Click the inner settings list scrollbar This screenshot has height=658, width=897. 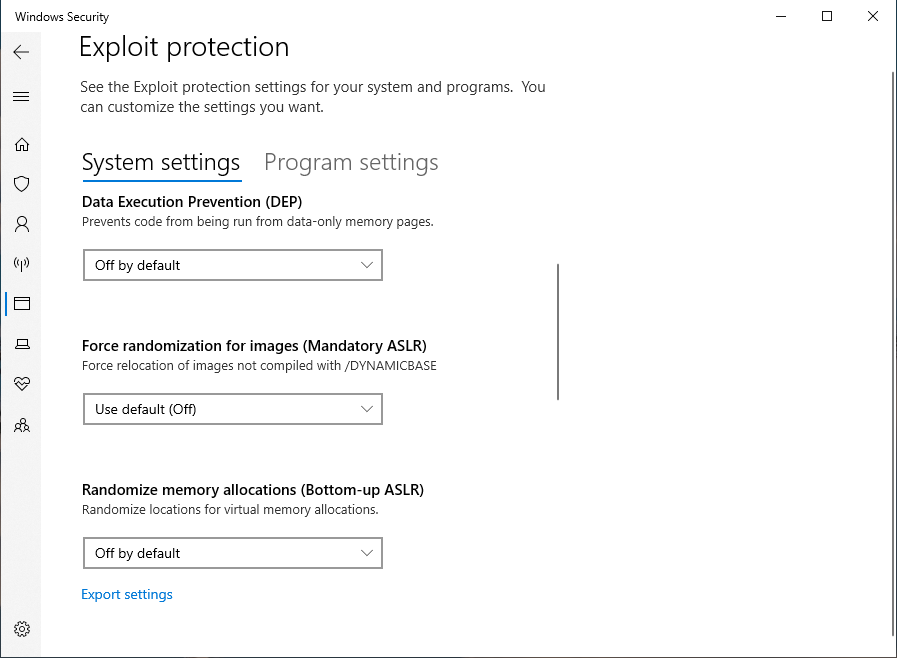point(557,332)
